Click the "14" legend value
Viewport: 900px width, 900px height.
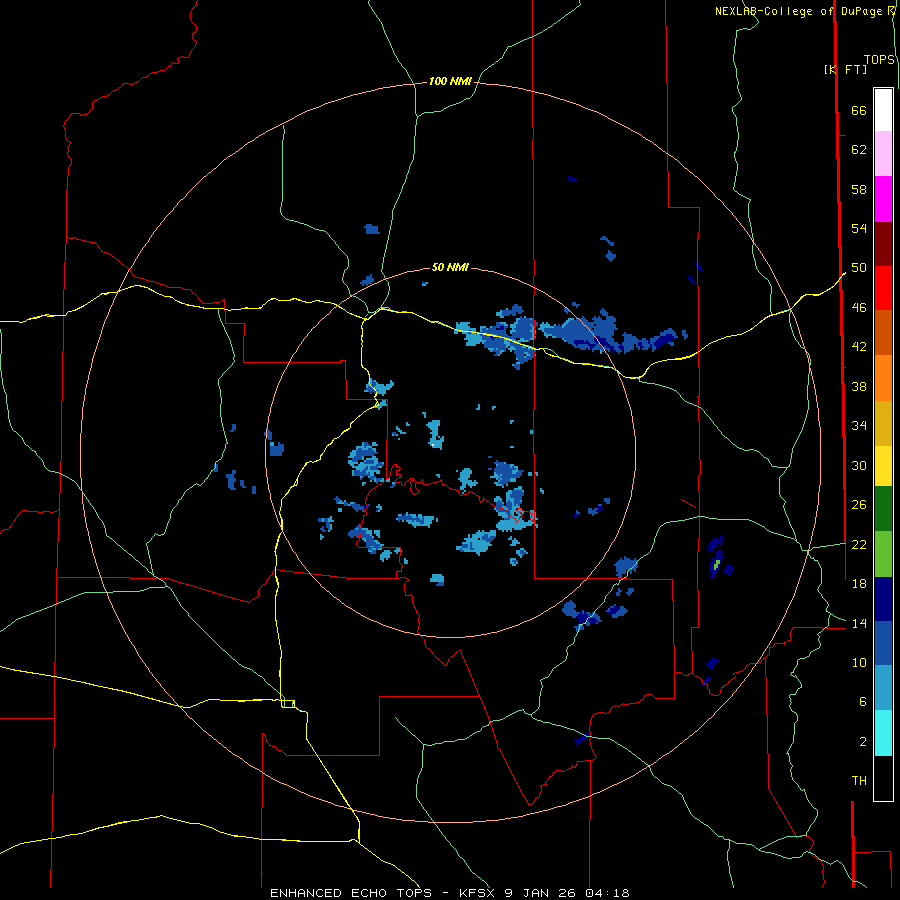click(x=859, y=623)
